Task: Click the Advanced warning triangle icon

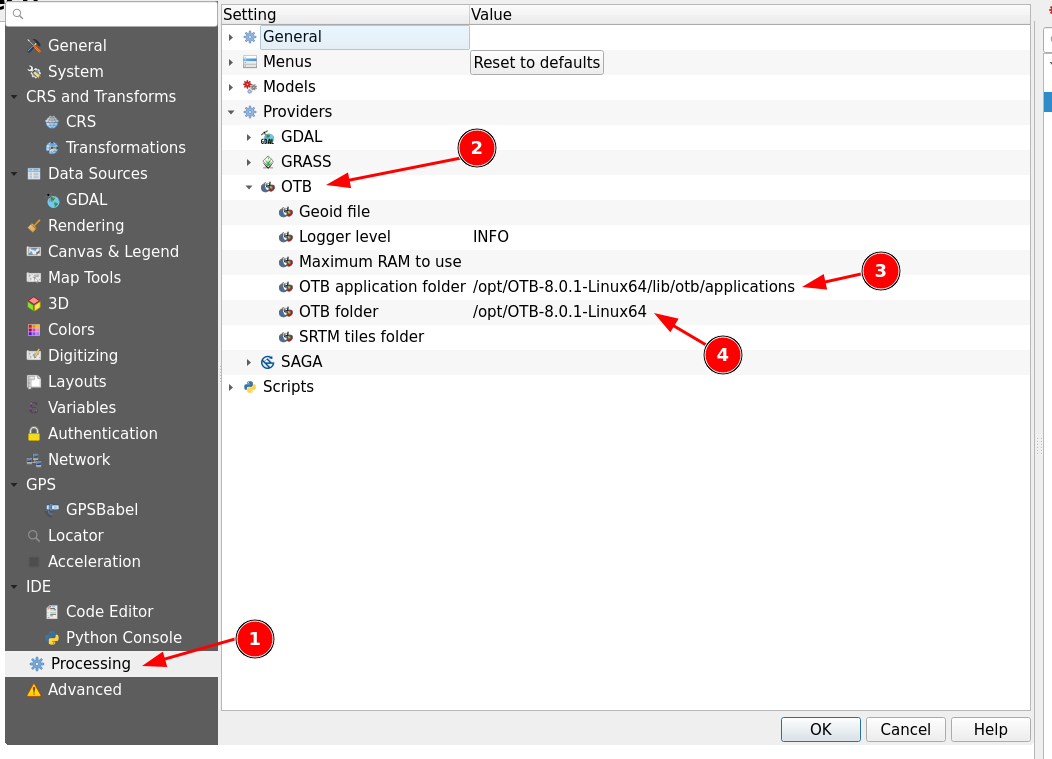Action: point(34,690)
